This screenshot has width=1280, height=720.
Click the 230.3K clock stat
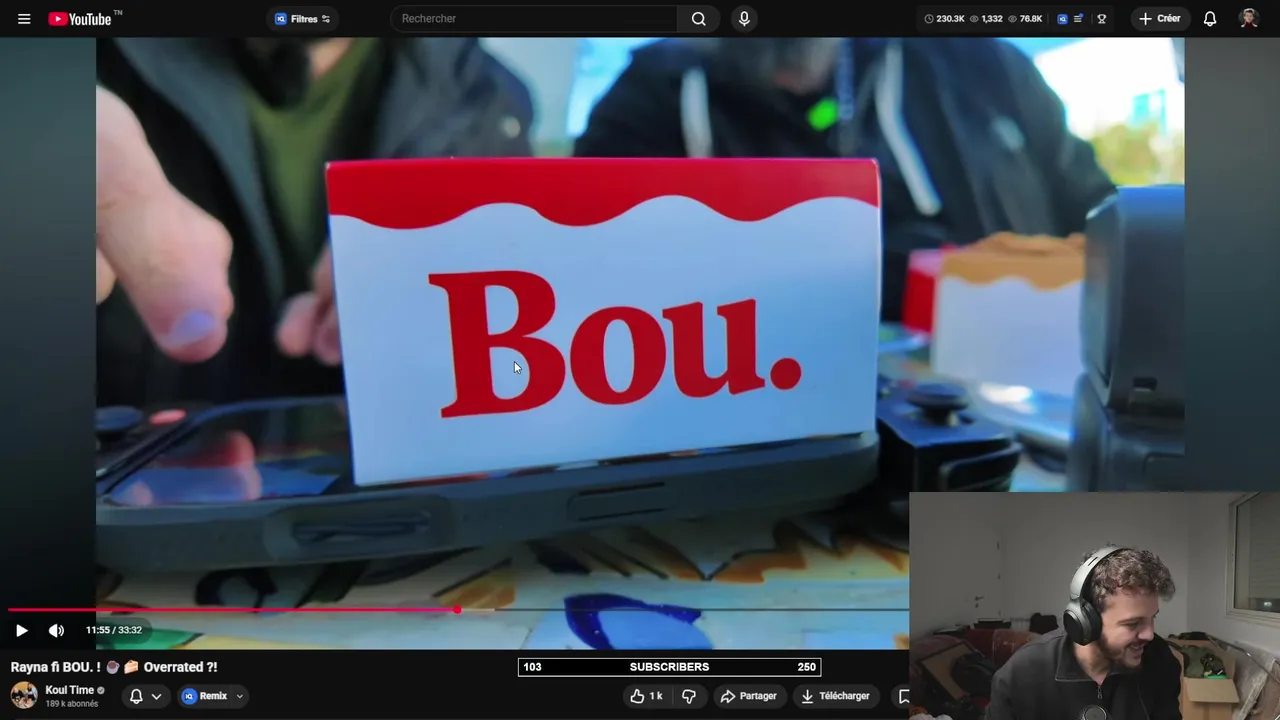(944, 19)
